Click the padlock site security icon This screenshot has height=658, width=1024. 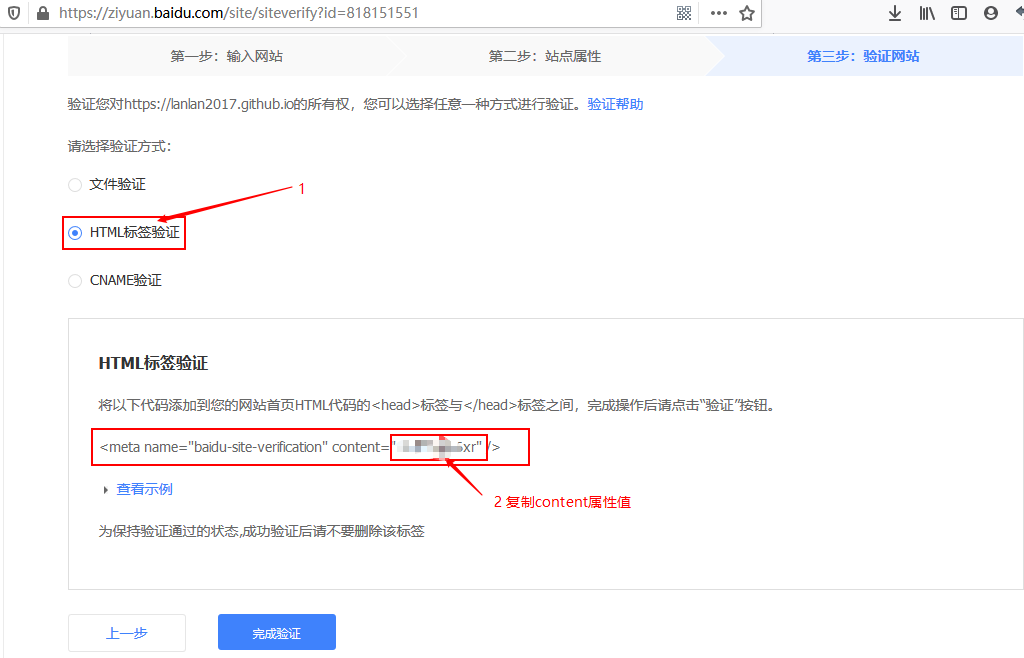[x=42, y=13]
